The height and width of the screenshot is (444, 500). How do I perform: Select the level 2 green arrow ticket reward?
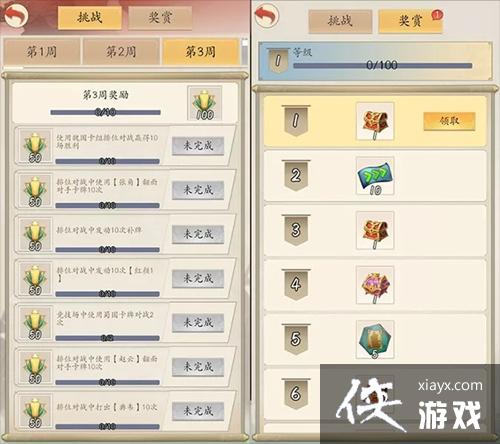375,176
